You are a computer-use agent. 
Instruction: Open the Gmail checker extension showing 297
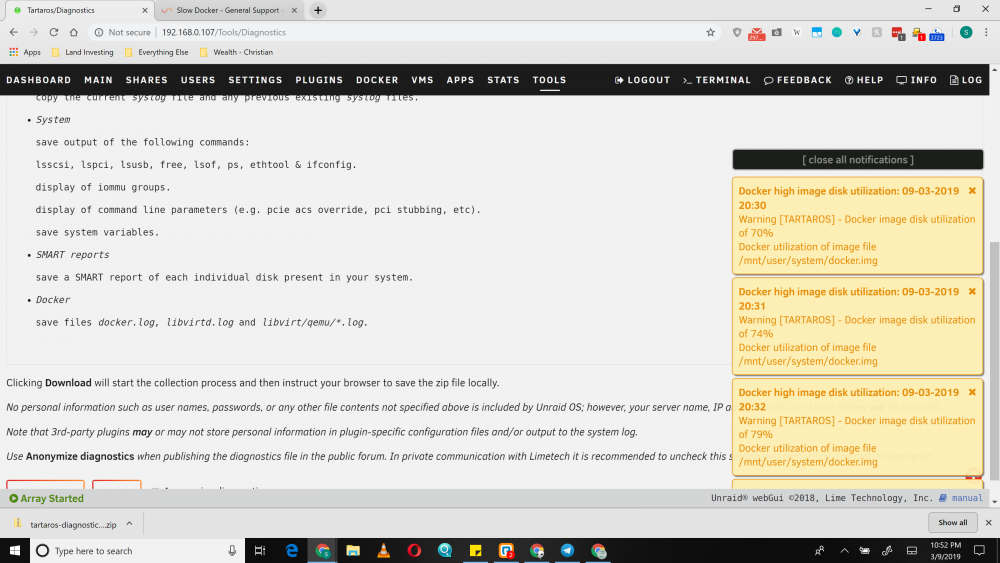pyautogui.click(x=756, y=33)
